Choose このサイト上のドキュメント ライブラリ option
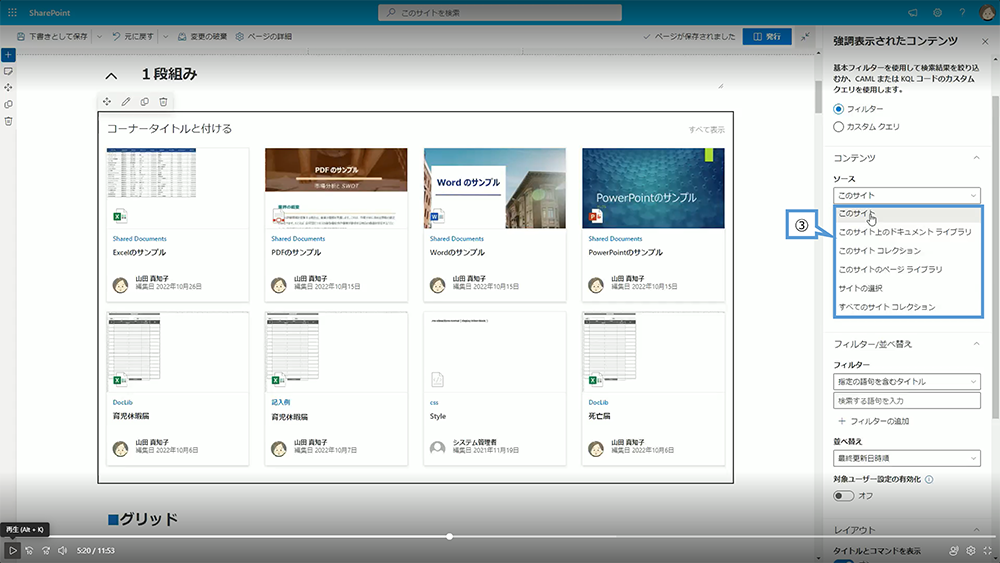 [908, 232]
